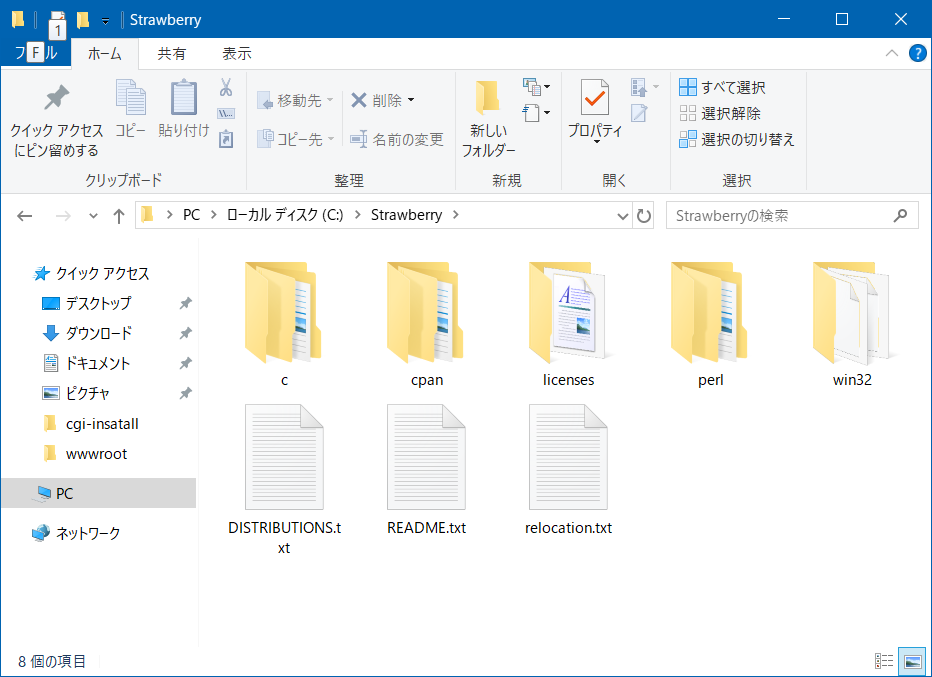932x677 pixels.
Task: Select the c folder
Action: pyautogui.click(x=284, y=325)
